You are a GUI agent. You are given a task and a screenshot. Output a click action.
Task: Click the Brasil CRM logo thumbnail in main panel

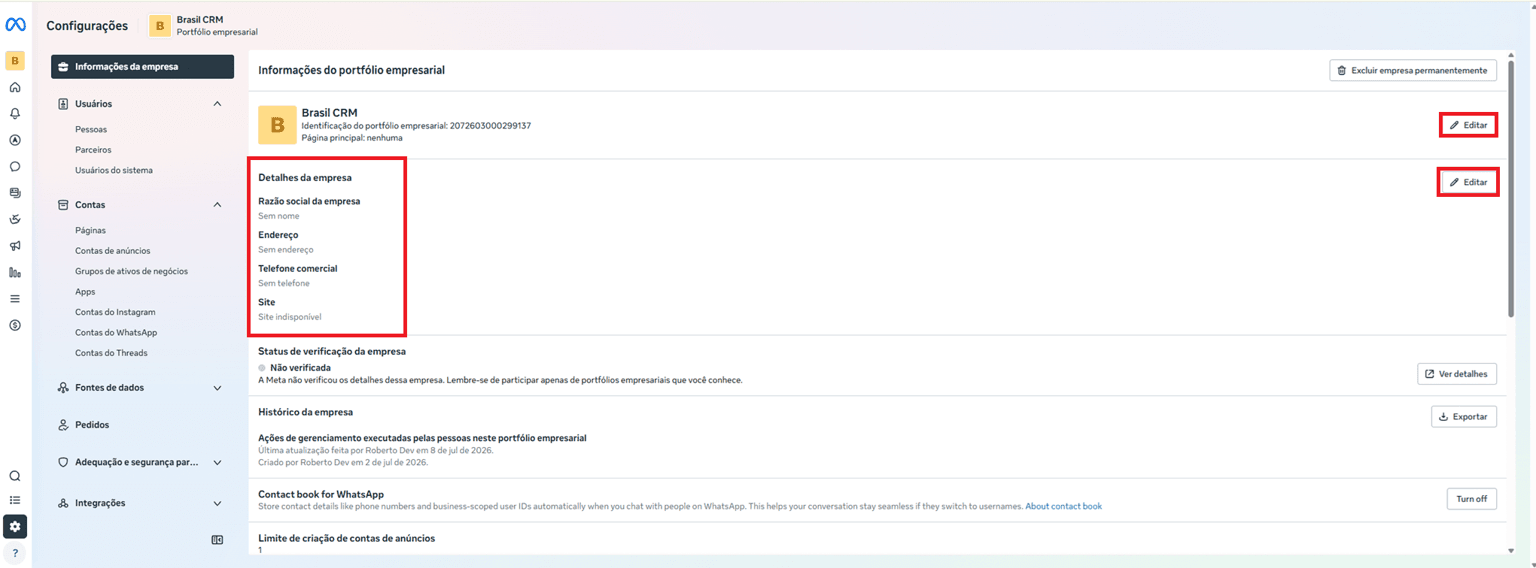(x=277, y=125)
